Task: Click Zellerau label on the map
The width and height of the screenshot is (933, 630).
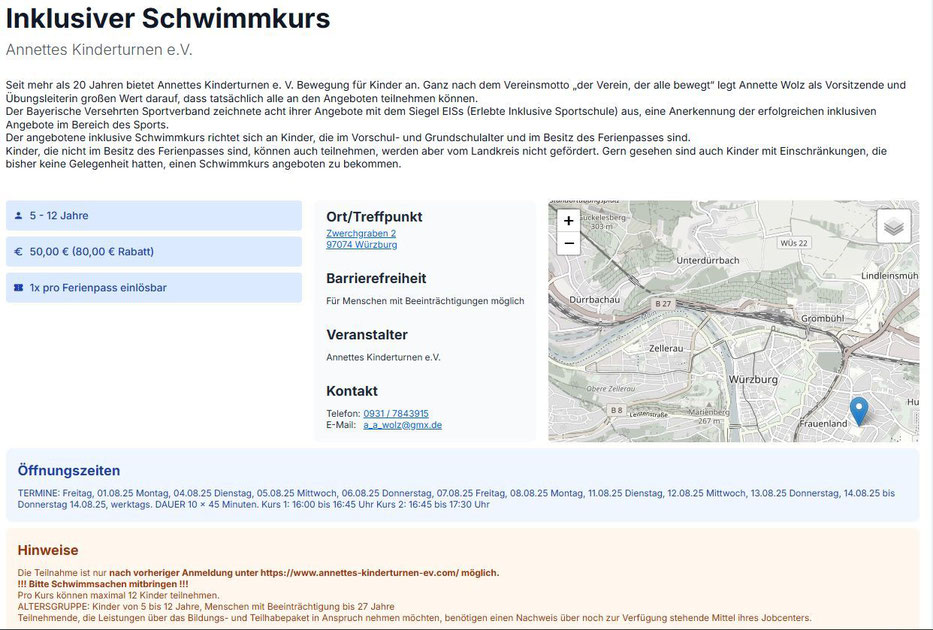Action: pyautogui.click(x=666, y=348)
